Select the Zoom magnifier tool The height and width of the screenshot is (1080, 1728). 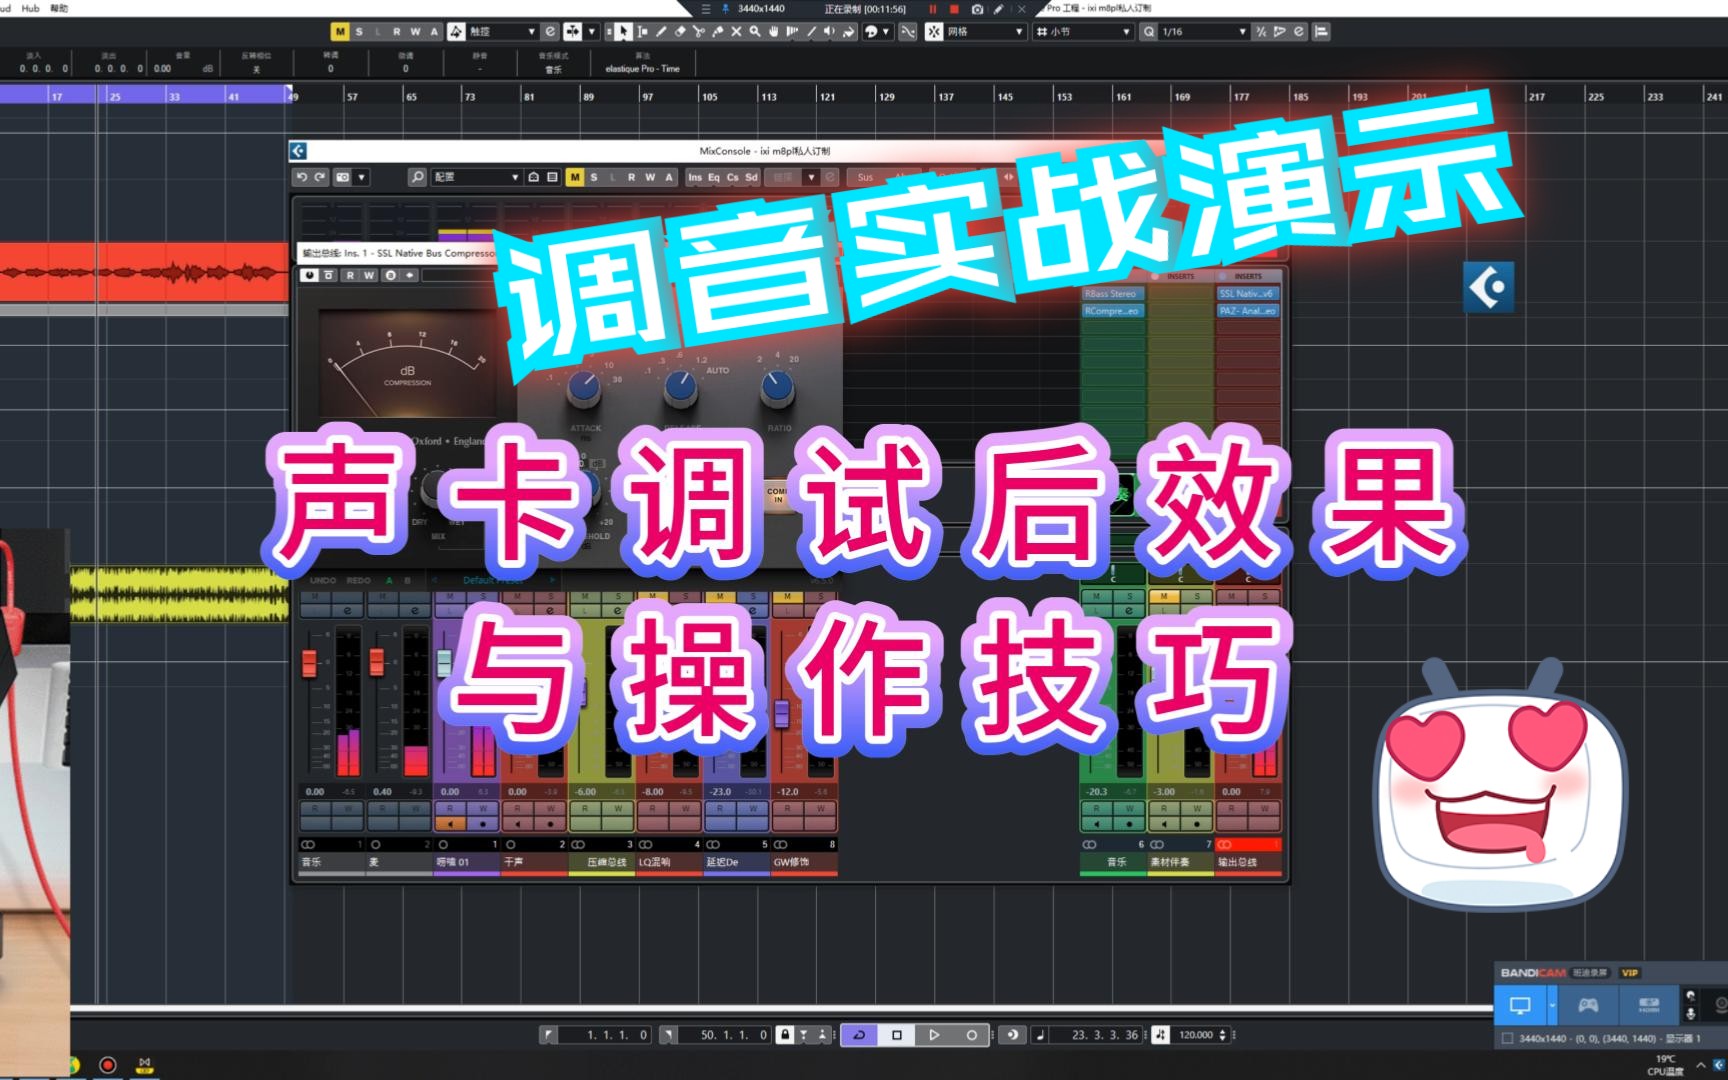click(755, 31)
